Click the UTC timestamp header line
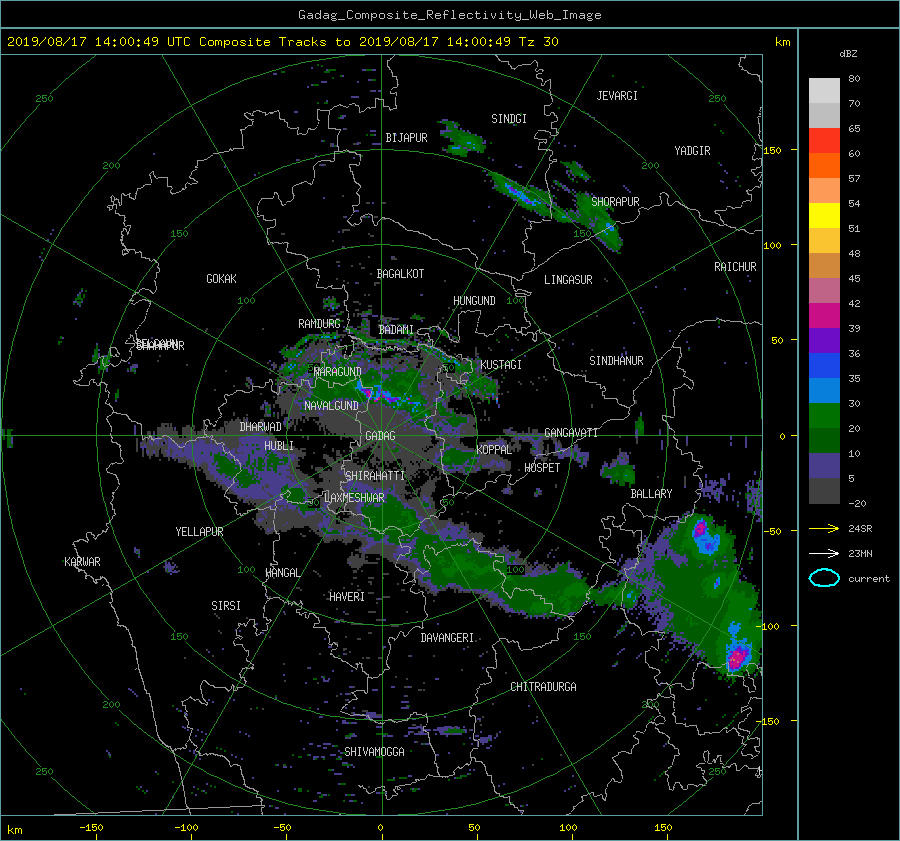The width and height of the screenshot is (900, 841). [x=282, y=42]
